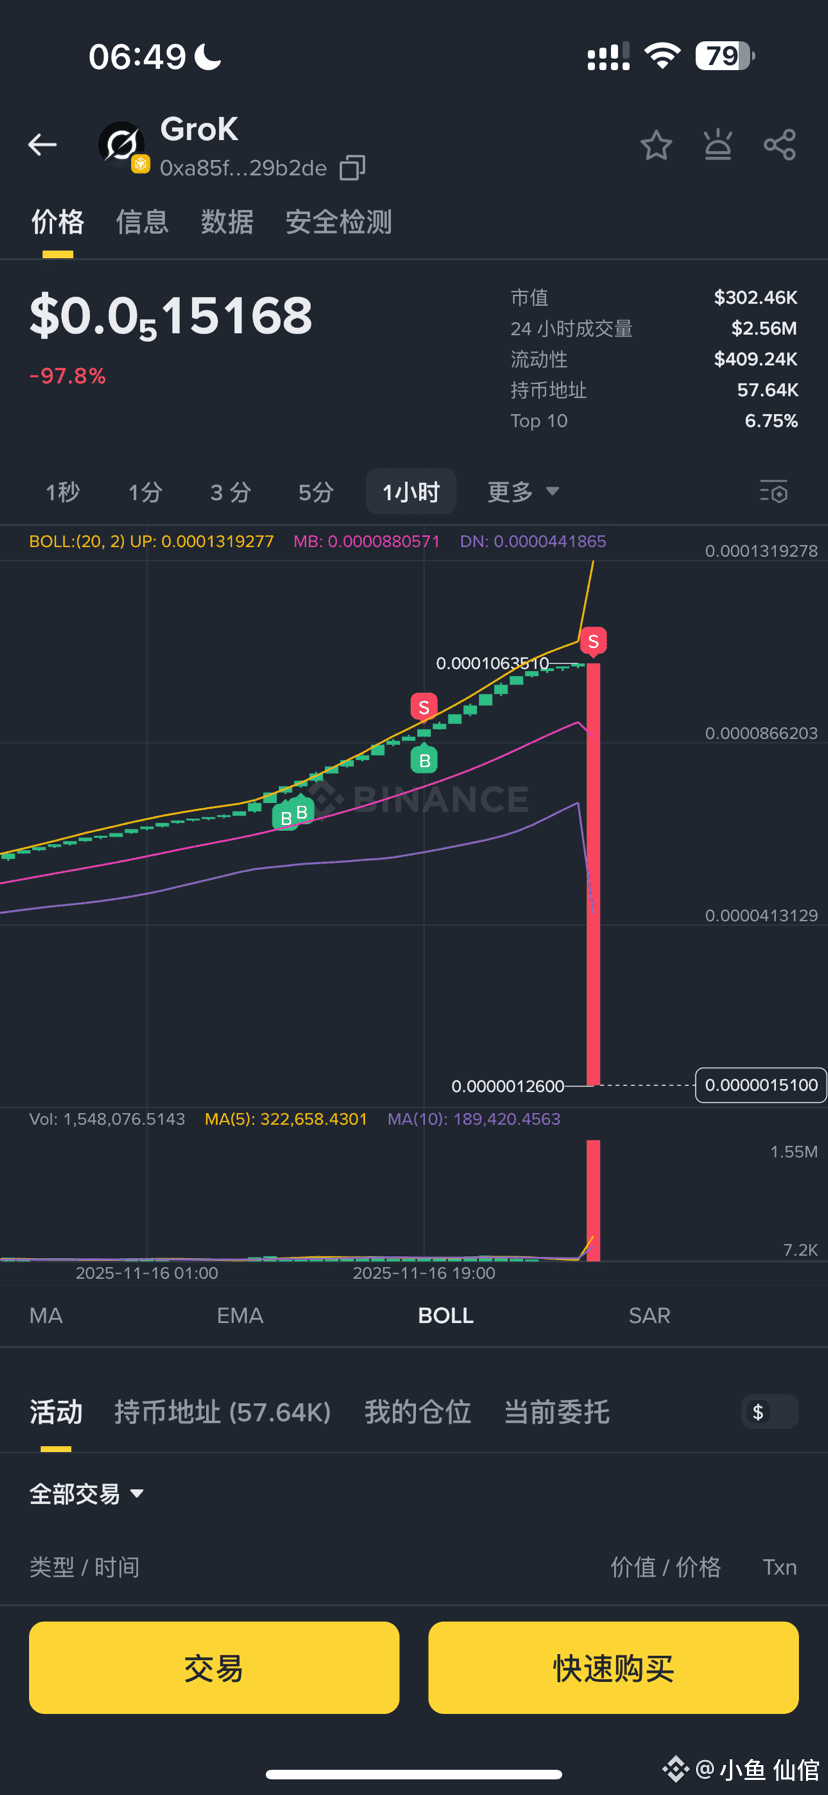Tap the GroK token logo
The height and width of the screenshot is (1795, 828).
(x=121, y=145)
